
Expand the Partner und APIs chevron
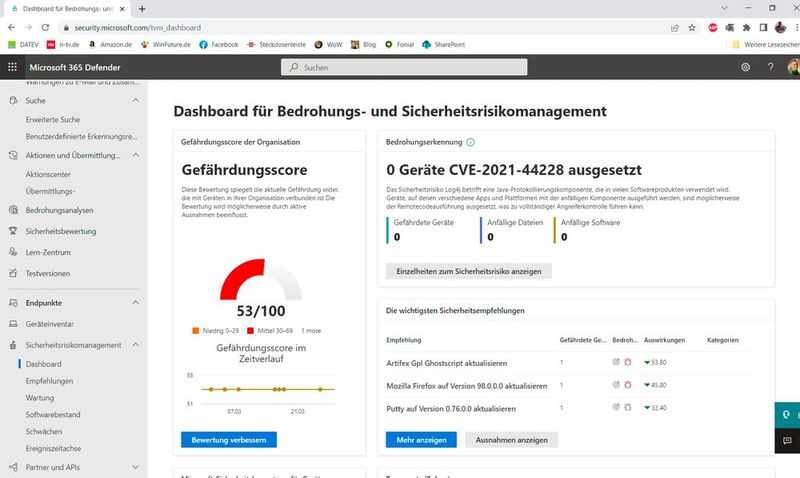pos(135,467)
